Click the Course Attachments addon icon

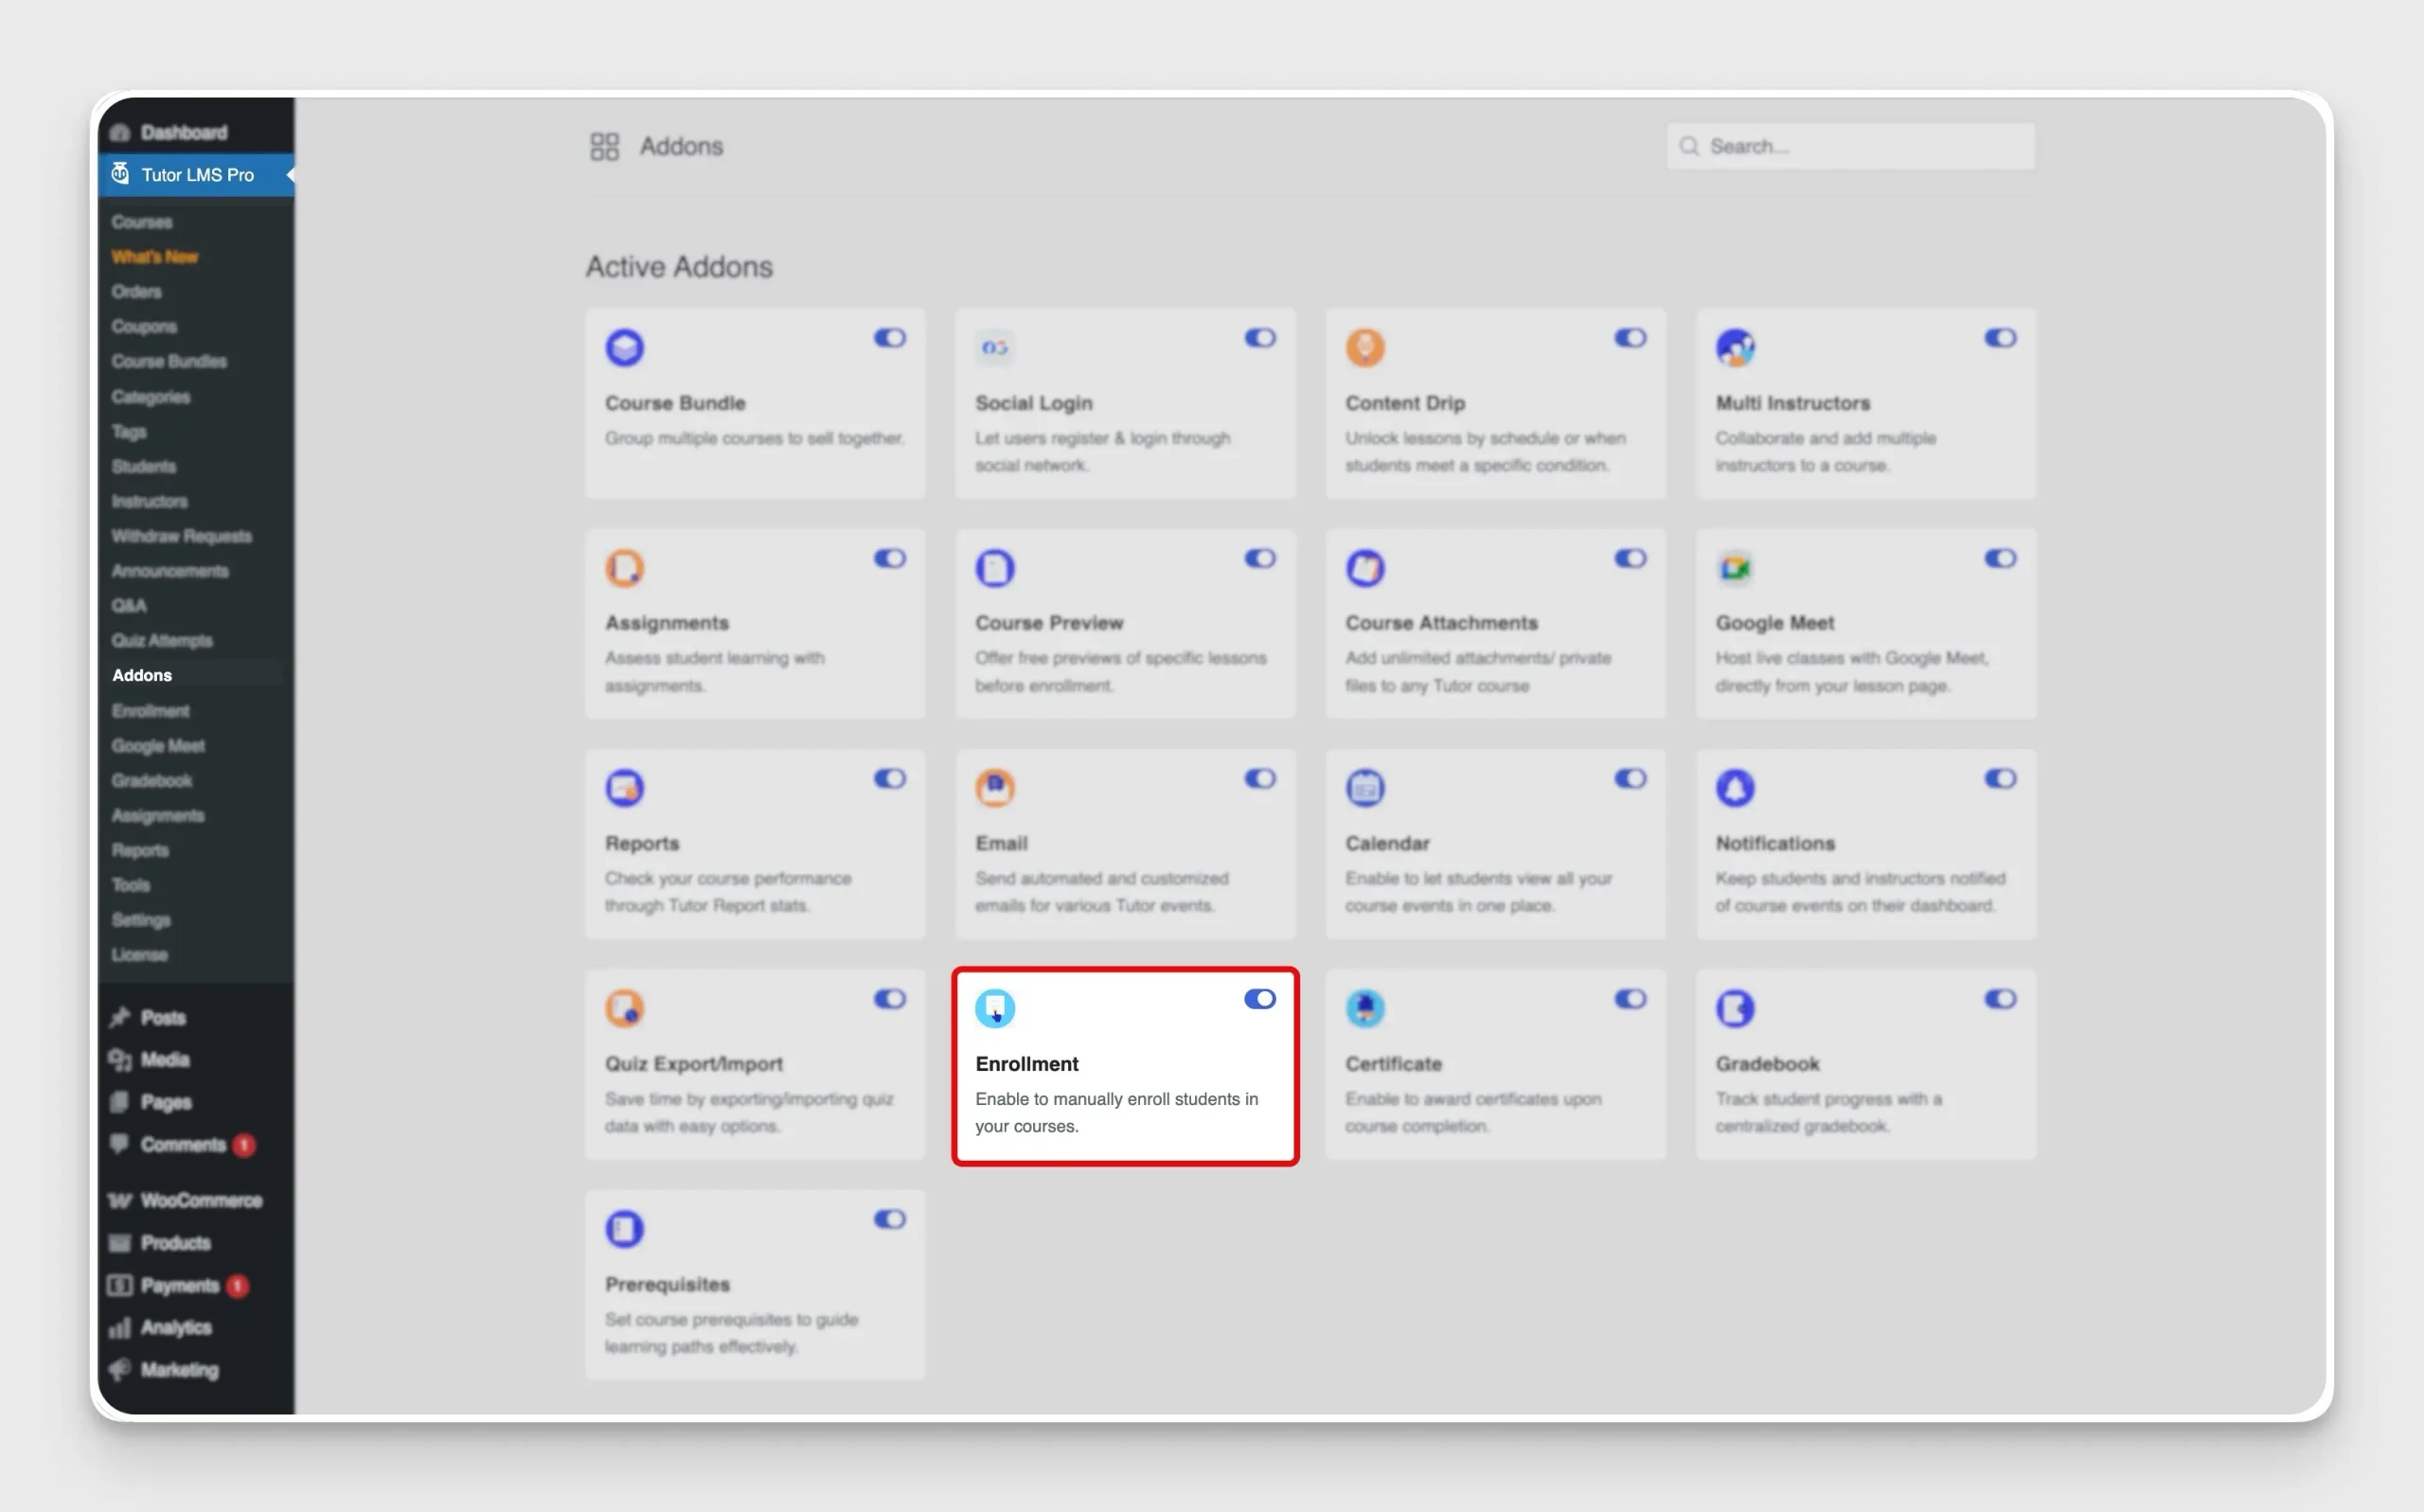point(1365,568)
